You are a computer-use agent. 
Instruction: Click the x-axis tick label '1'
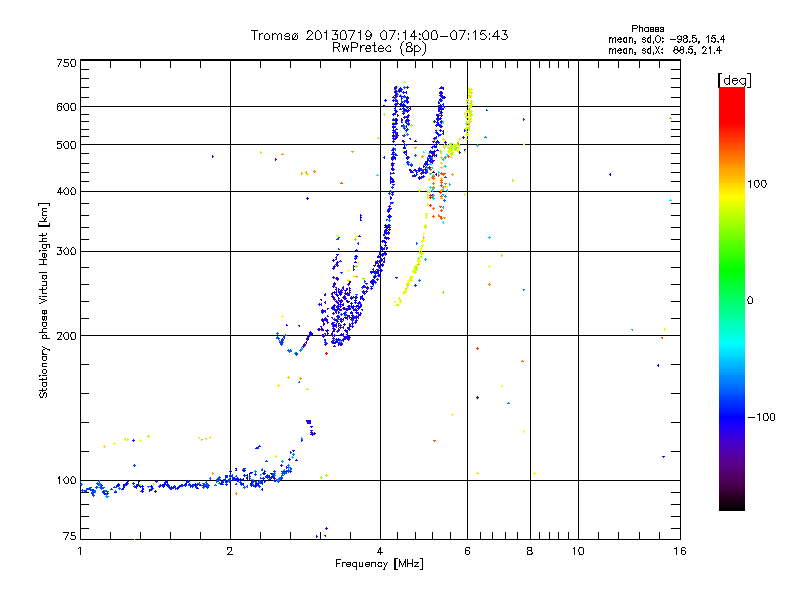pos(80,551)
